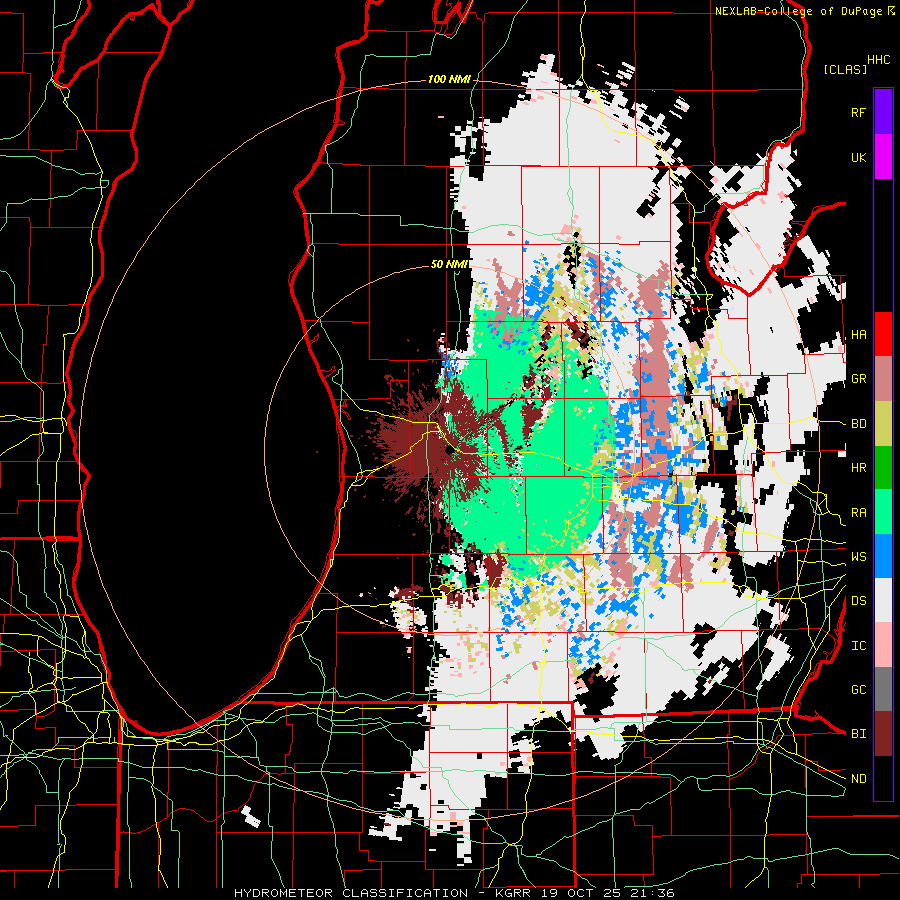Select the BD big drops legend swatch

click(883, 424)
